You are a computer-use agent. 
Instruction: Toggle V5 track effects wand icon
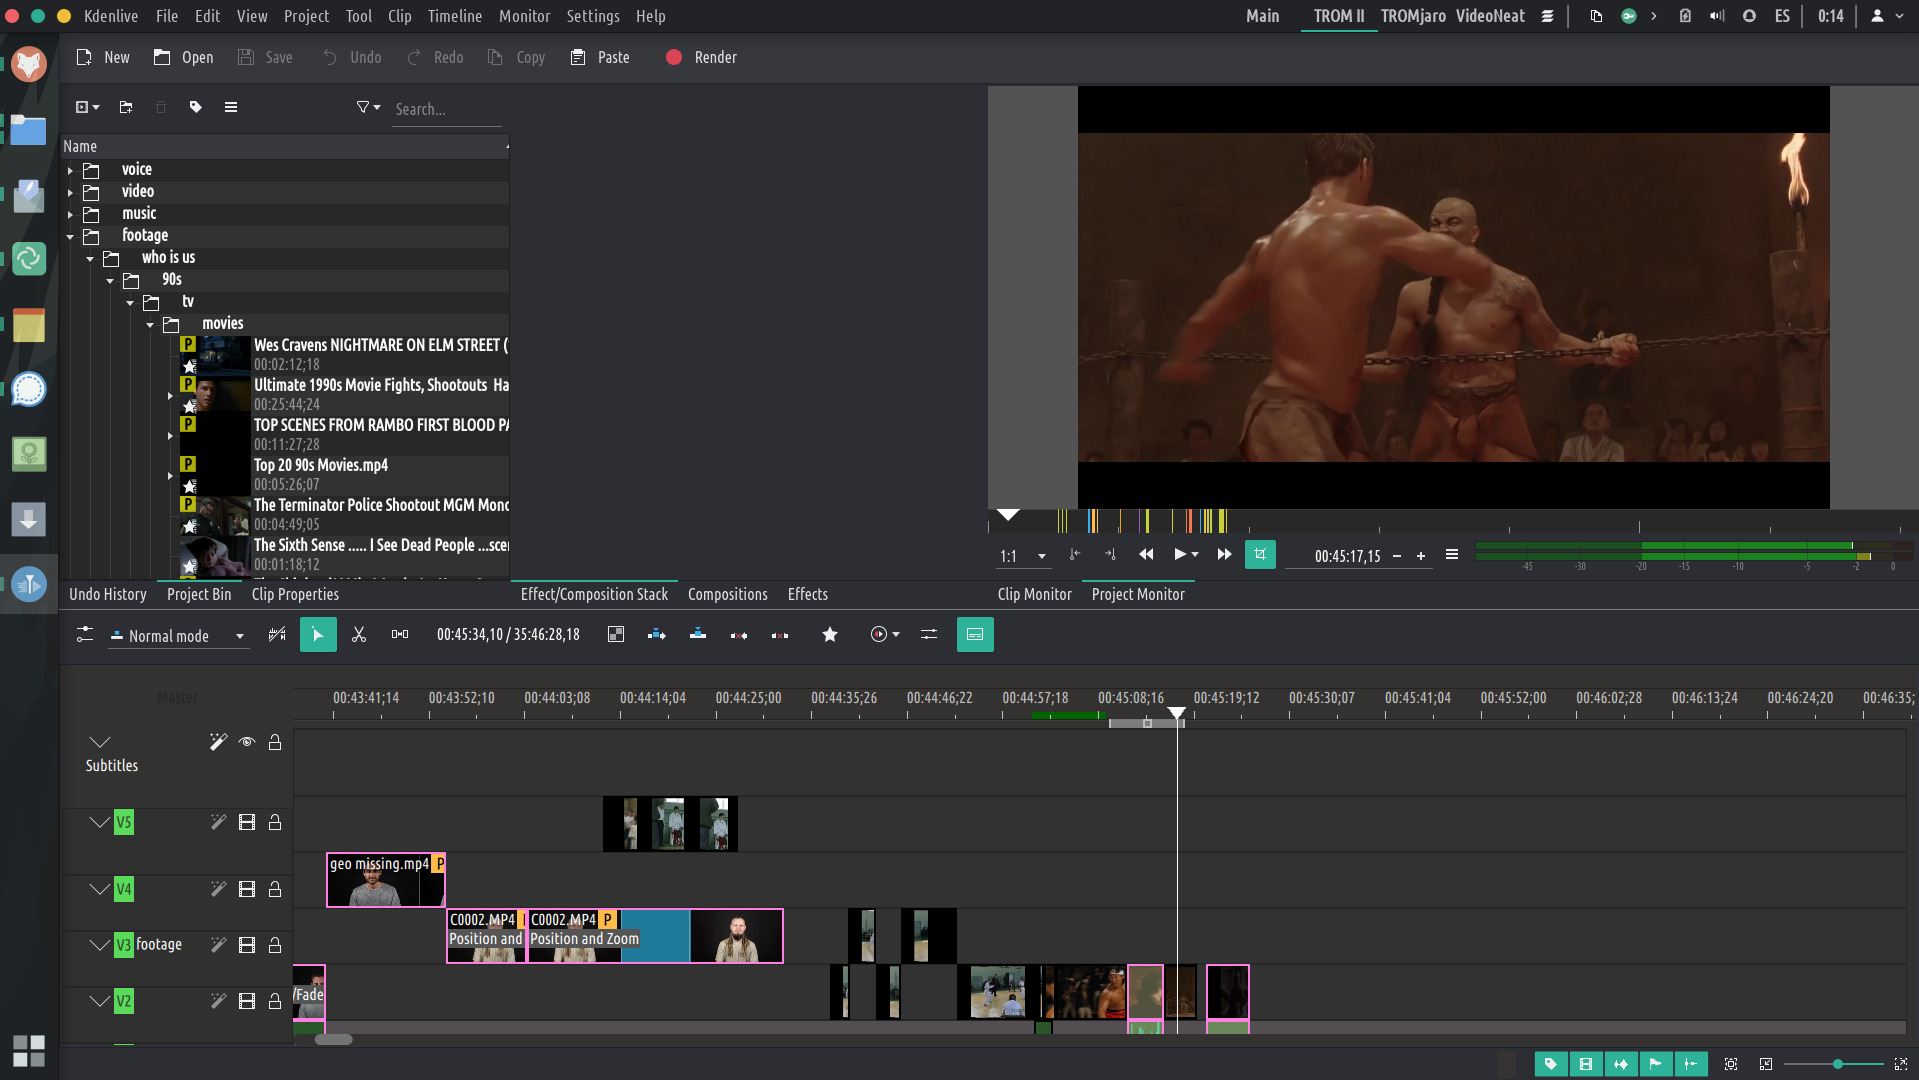(218, 822)
